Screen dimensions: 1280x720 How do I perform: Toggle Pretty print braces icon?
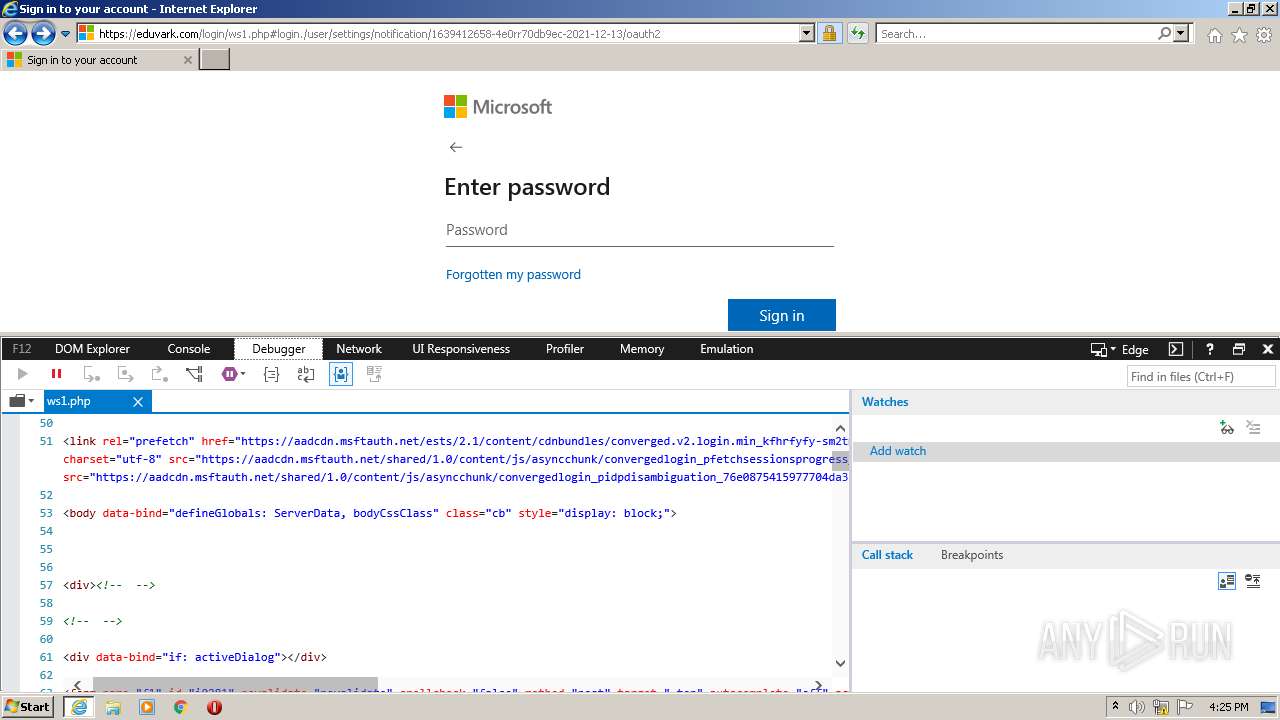coord(271,374)
